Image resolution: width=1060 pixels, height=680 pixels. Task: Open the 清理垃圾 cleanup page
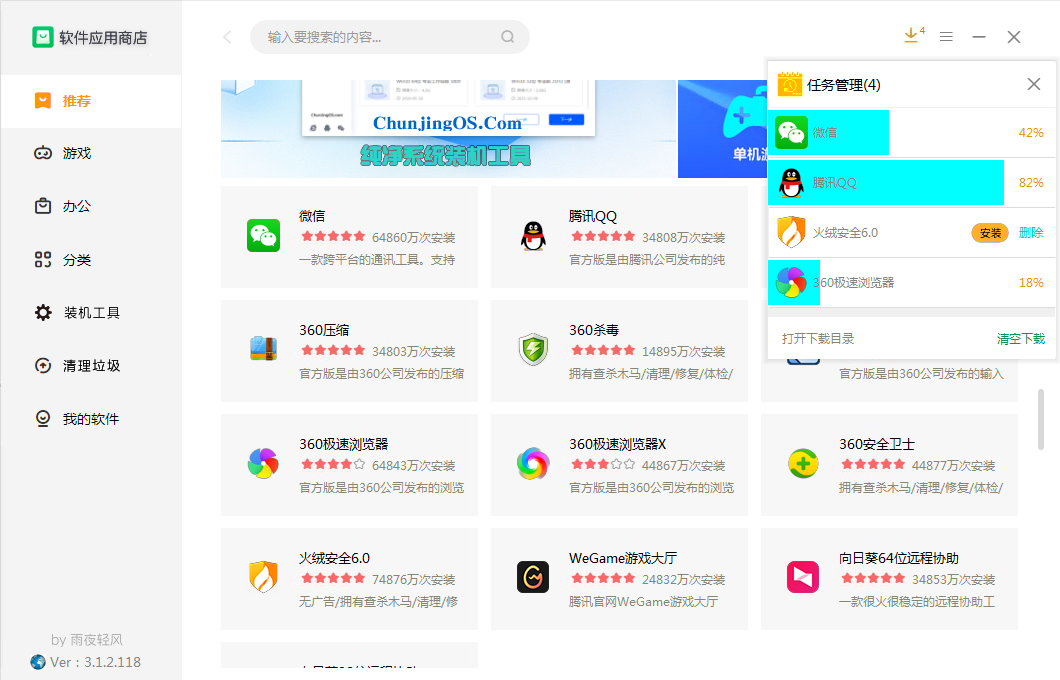[91, 366]
